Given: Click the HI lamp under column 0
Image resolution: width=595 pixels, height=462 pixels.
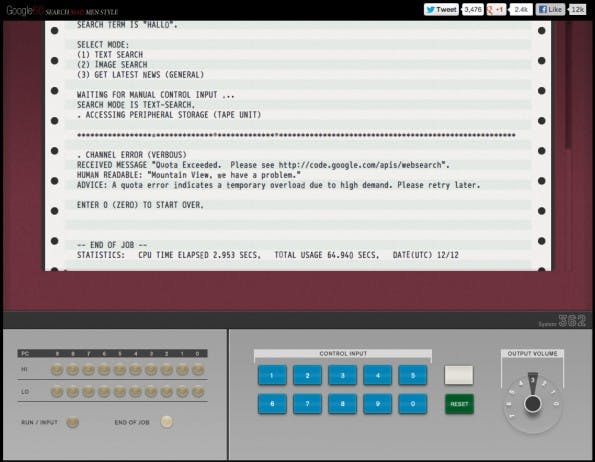Looking at the screenshot, I should coord(198,369).
